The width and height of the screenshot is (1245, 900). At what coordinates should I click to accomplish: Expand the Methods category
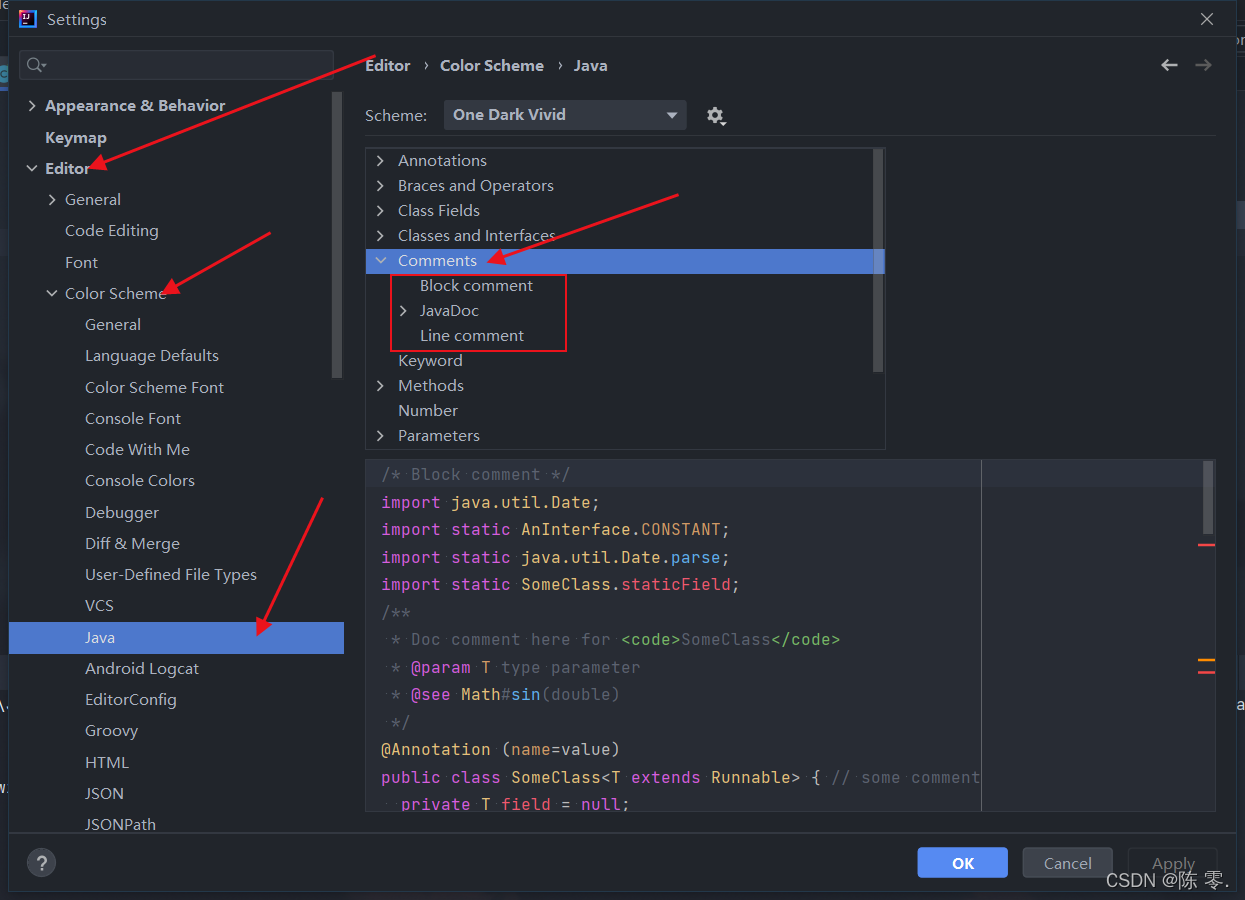(x=380, y=386)
